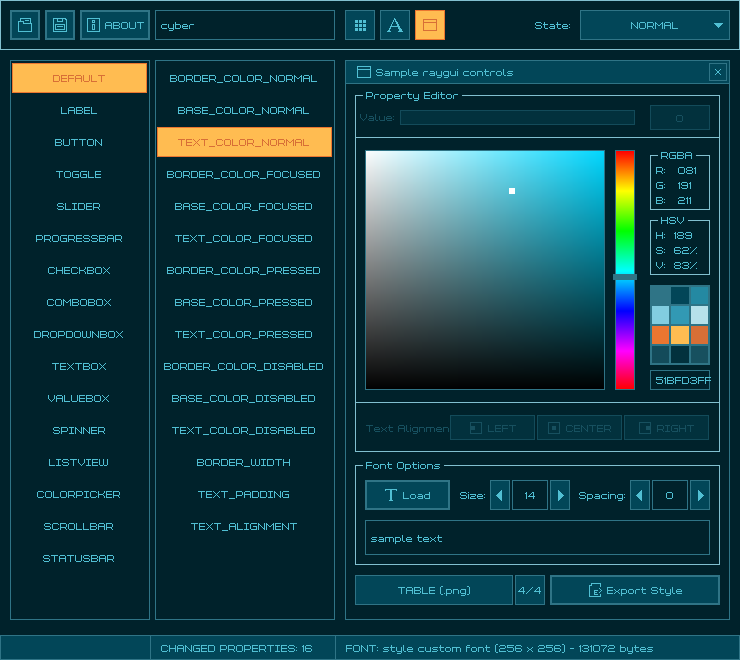
Task: Click the rainbow hue slider bar
Action: click(x=624, y=270)
